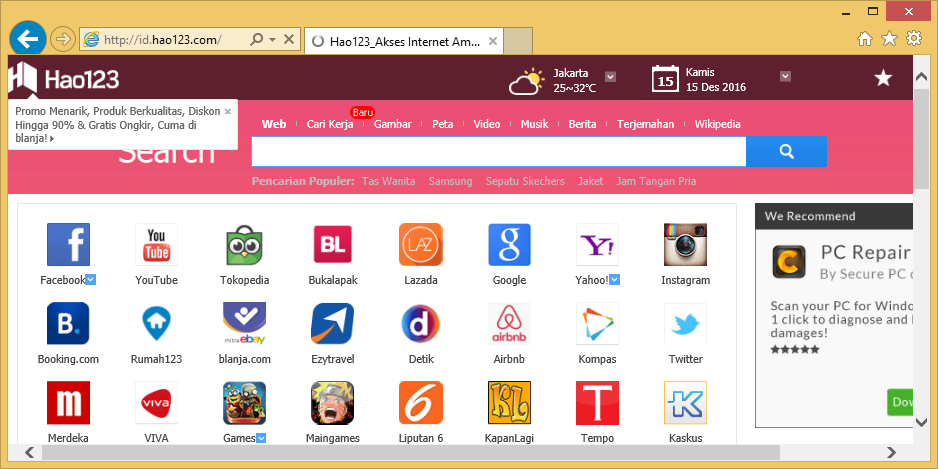Click the favorites star in Hao123 header
Screen dimensions: 938x469
point(883,78)
